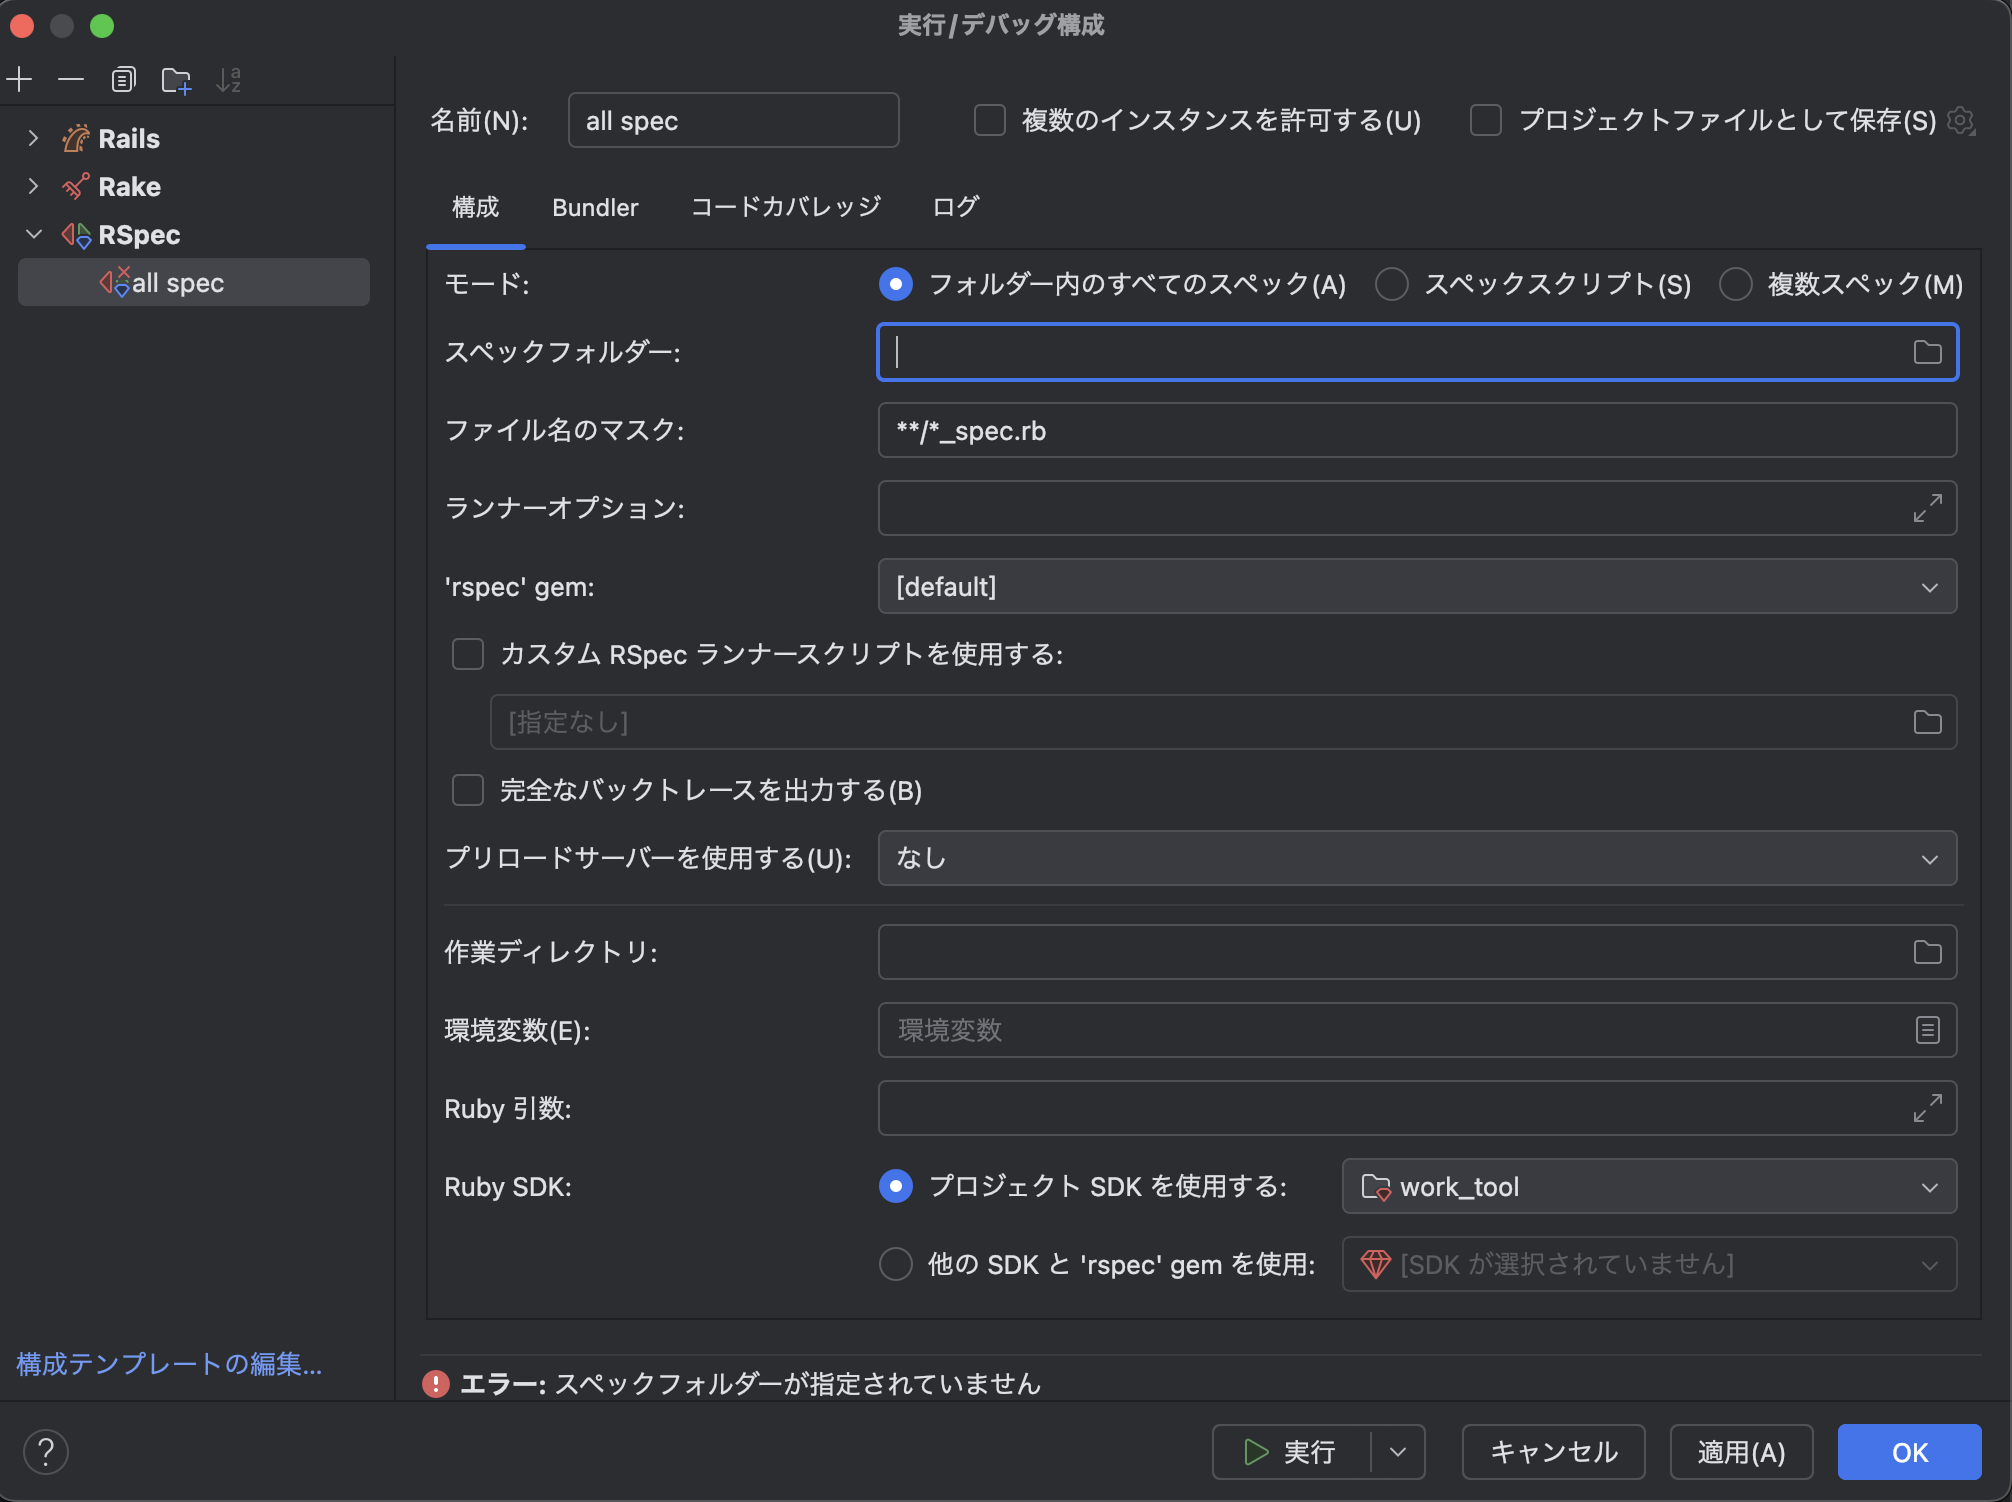This screenshot has height=1502, width=2012.
Task: Copy the current configuration via the copy icon
Action: tap(123, 79)
